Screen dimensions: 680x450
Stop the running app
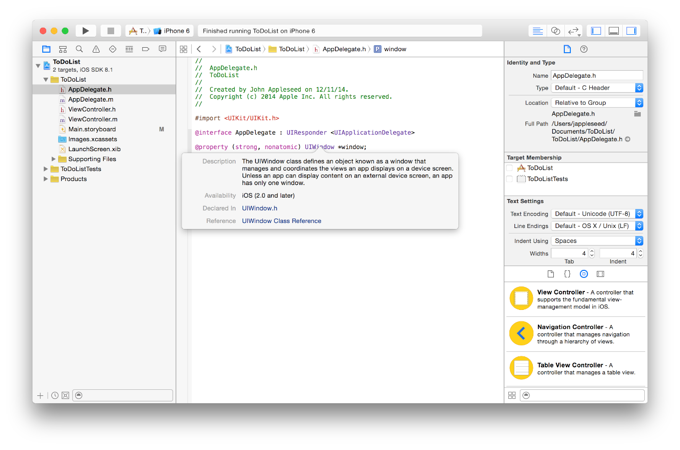111,31
